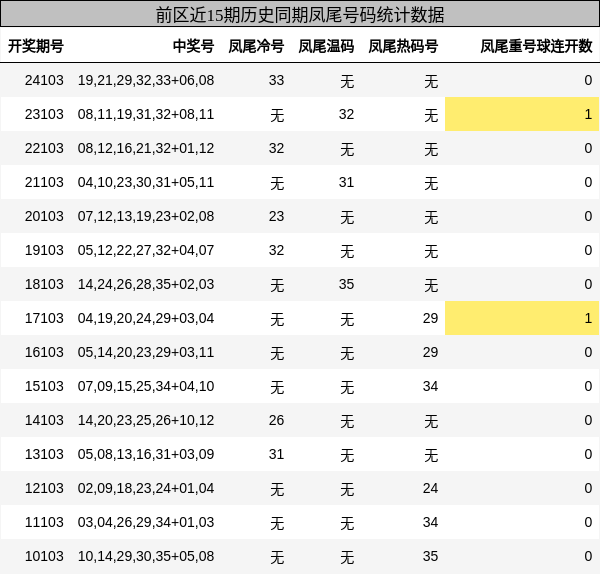Click winning numbers 03,04,26,29,34+01,03
This screenshot has height=574, width=600.
pos(146,522)
